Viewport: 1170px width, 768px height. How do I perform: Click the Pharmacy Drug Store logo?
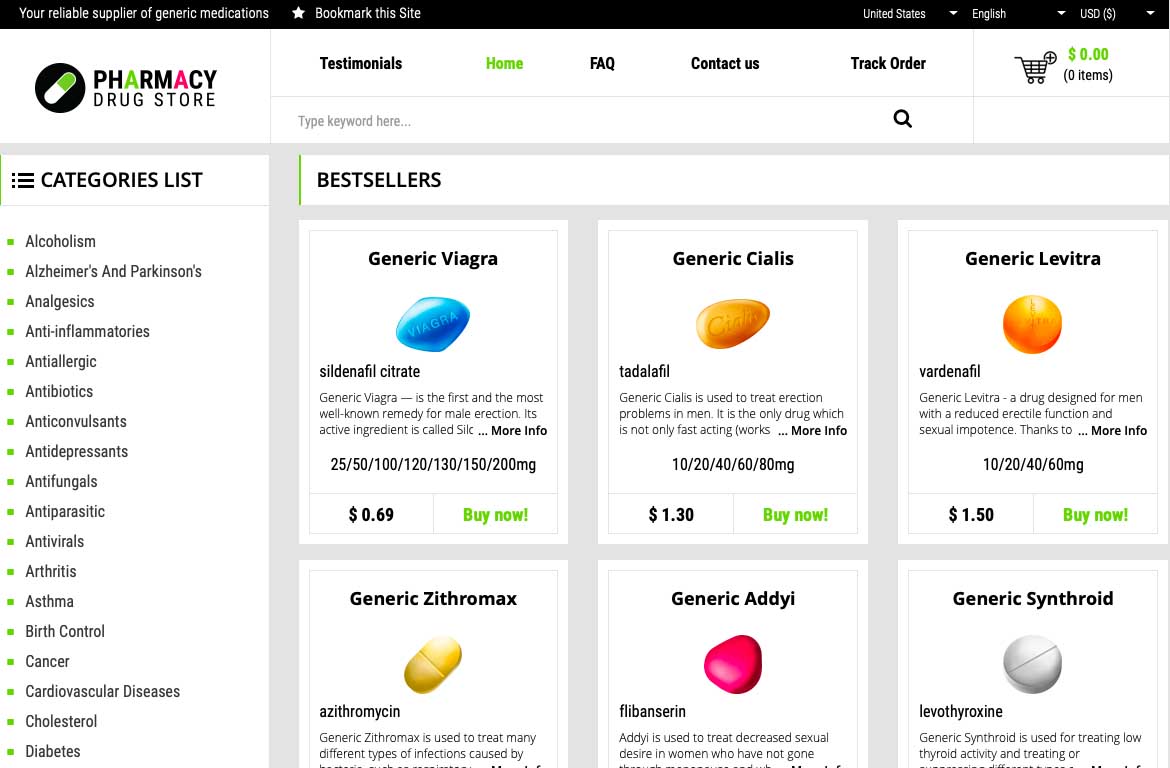126,87
